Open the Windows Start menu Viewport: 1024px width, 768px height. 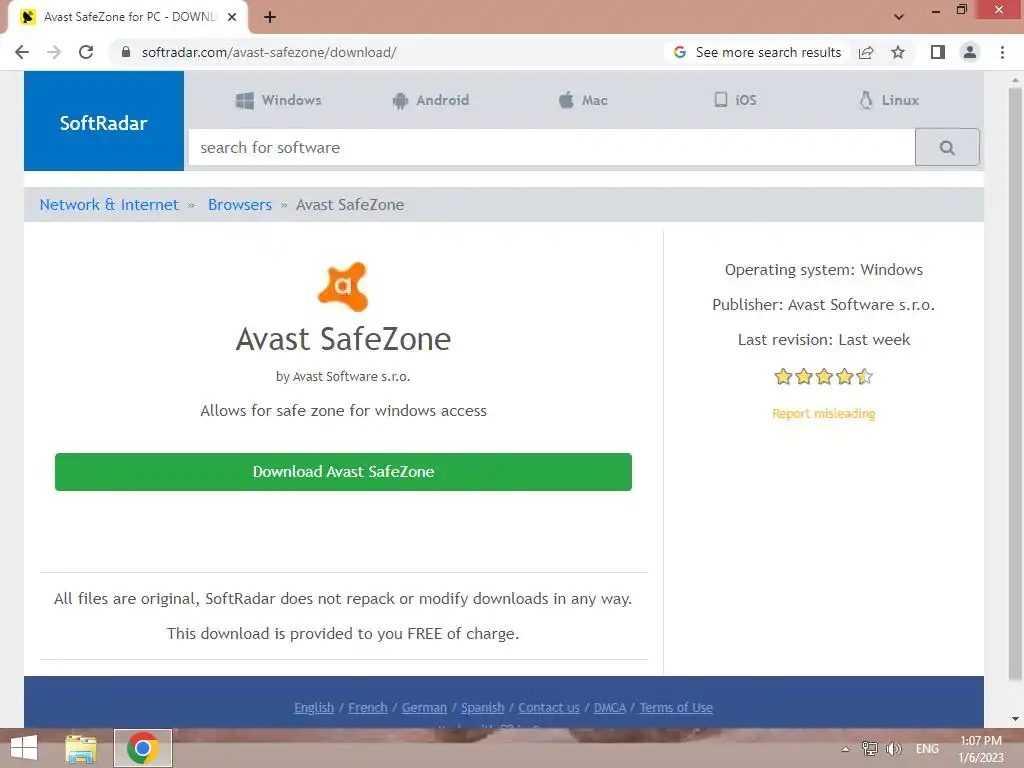(x=24, y=748)
